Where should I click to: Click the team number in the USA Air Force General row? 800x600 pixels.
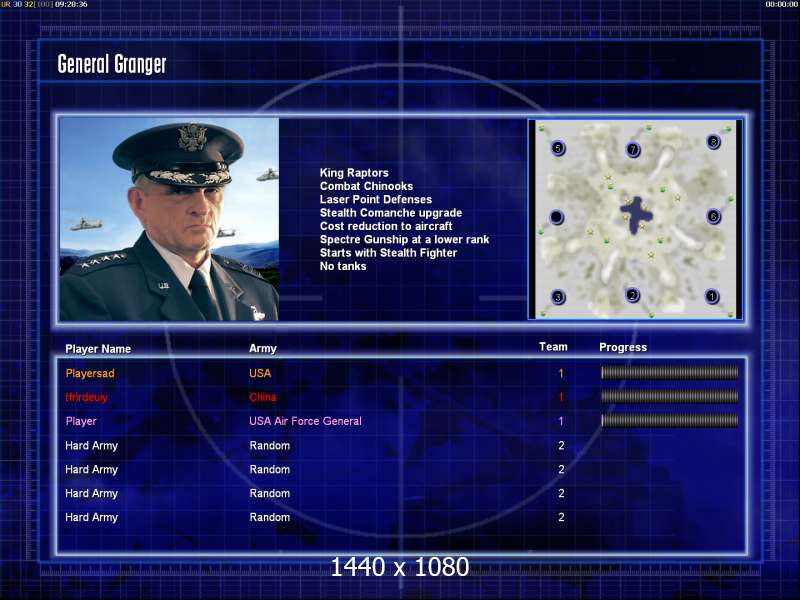pos(561,421)
